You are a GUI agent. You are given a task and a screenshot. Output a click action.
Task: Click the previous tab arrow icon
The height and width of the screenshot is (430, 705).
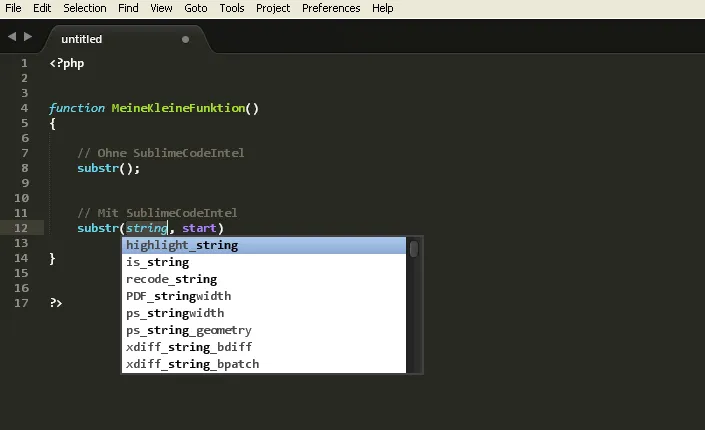point(12,36)
